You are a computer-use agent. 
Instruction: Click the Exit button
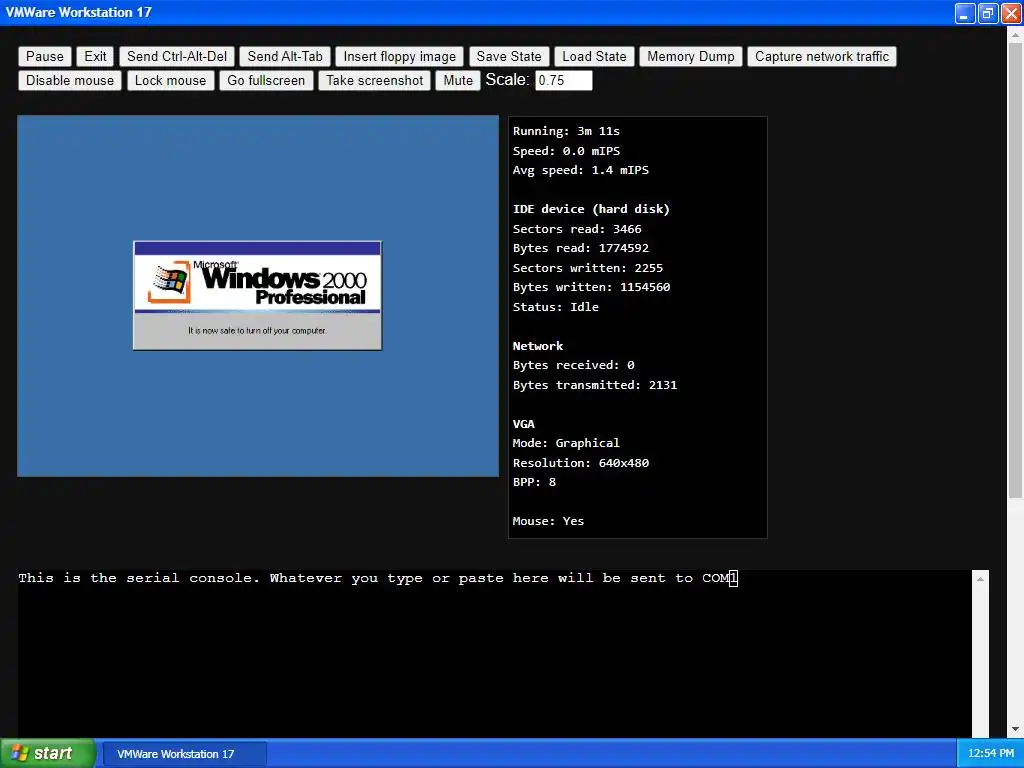pyautogui.click(x=95, y=57)
